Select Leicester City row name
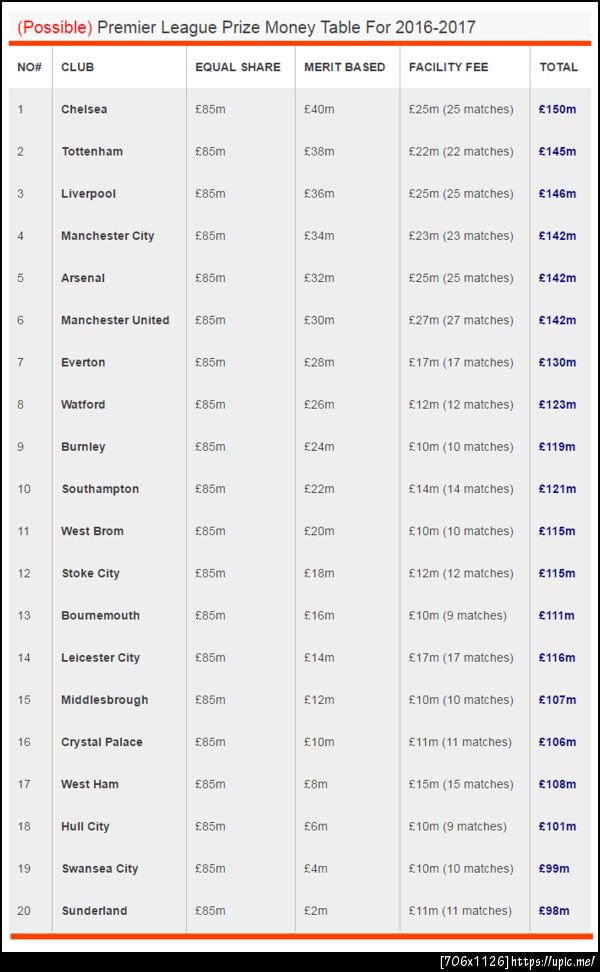The height and width of the screenshot is (972, 600). 100,658
